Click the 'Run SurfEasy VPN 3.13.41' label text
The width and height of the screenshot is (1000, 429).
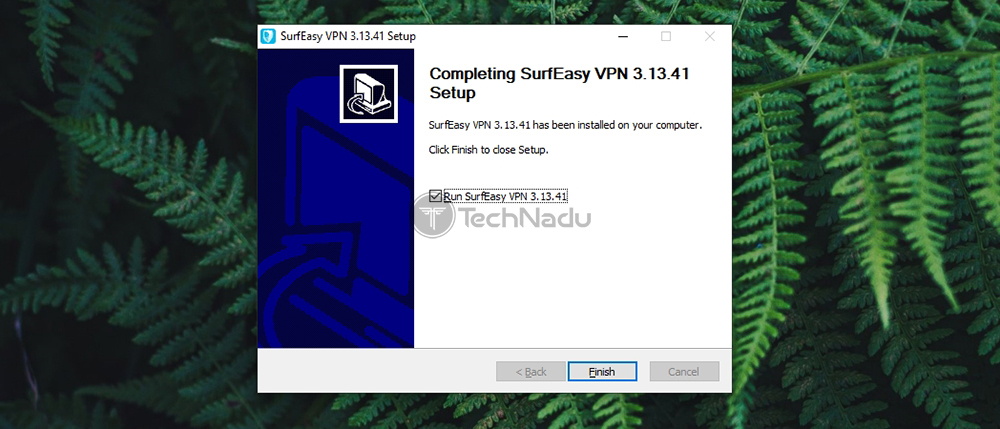[x=506, y=196]
